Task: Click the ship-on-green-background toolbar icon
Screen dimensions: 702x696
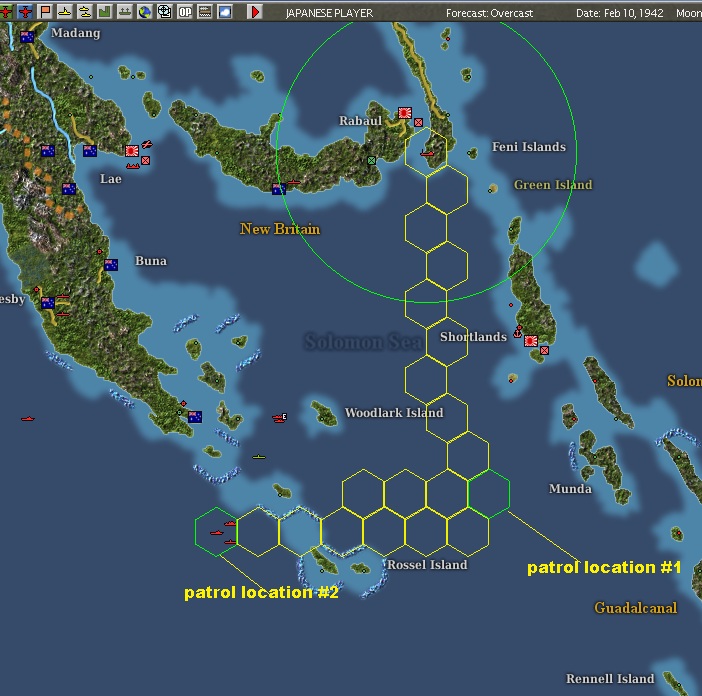Action: tap(124, 12)
